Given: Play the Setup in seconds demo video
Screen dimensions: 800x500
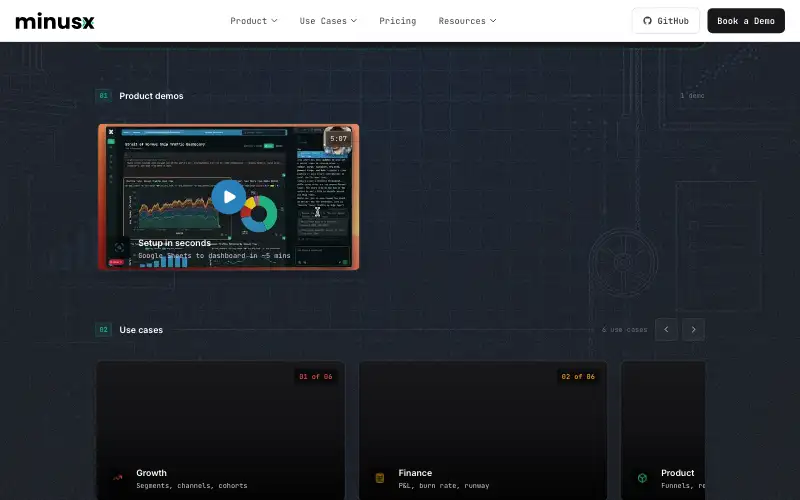Looking at the screenshot, I should pos(229,197).
